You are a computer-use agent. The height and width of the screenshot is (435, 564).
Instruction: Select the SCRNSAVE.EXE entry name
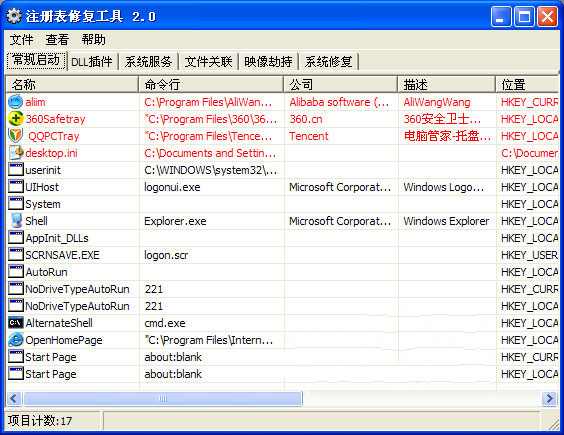pyautogui.click(x=62, y=255)
